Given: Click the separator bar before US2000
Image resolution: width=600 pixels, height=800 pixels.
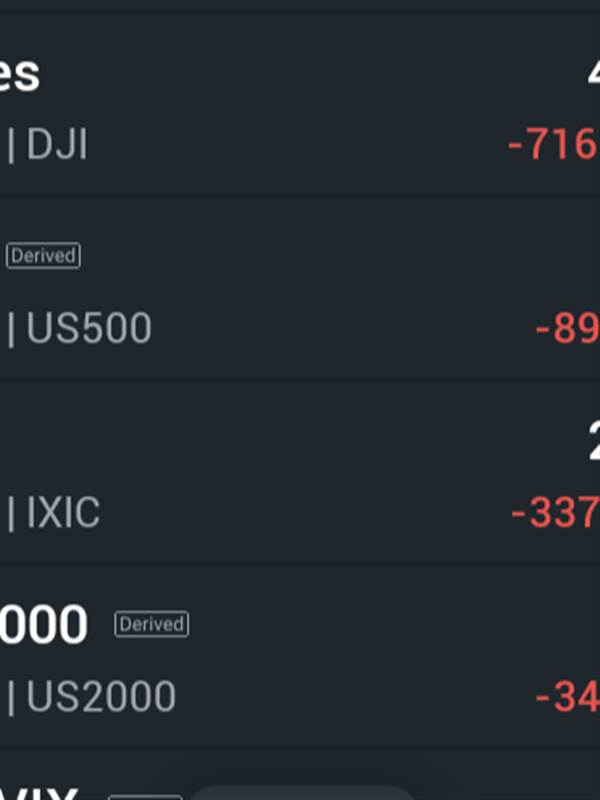Looking at the screenshot, I should click(12, 697).
